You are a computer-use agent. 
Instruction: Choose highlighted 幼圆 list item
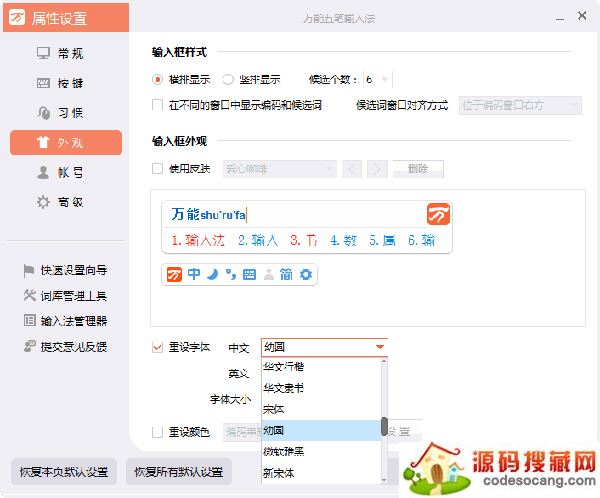coord(321,431)
